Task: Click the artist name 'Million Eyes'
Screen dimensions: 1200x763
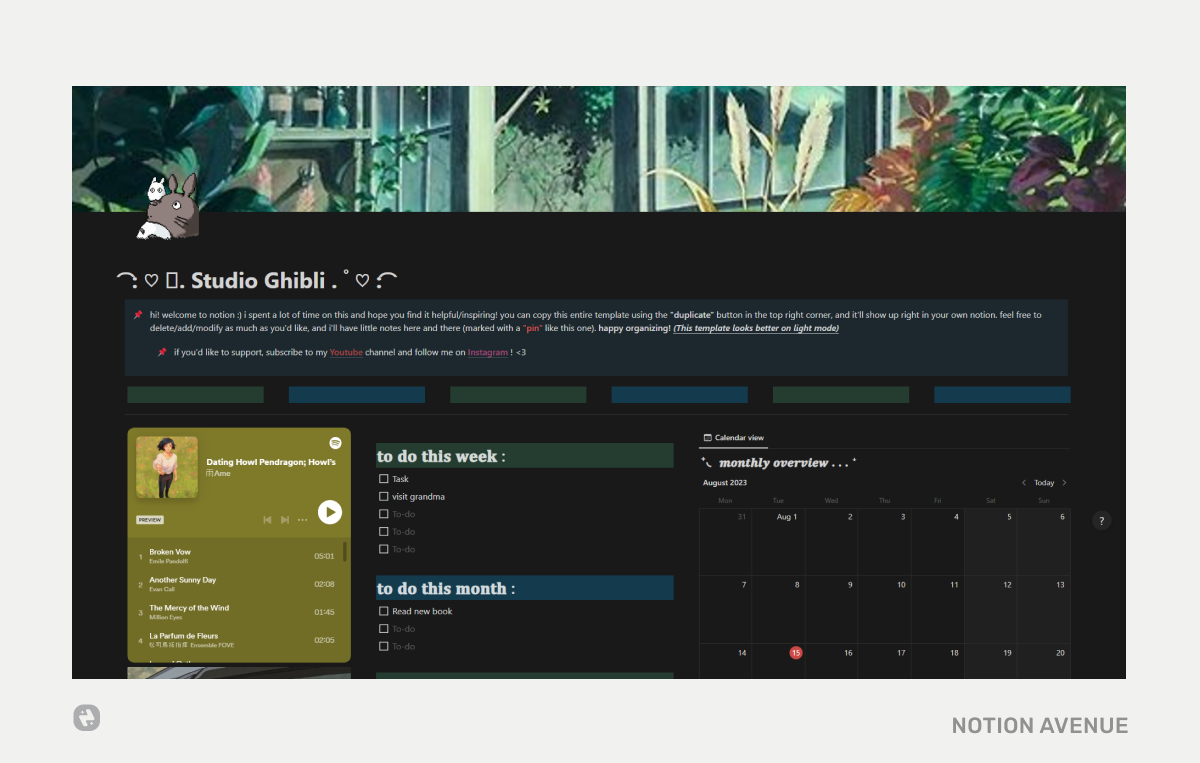Action: click(165, 618)
